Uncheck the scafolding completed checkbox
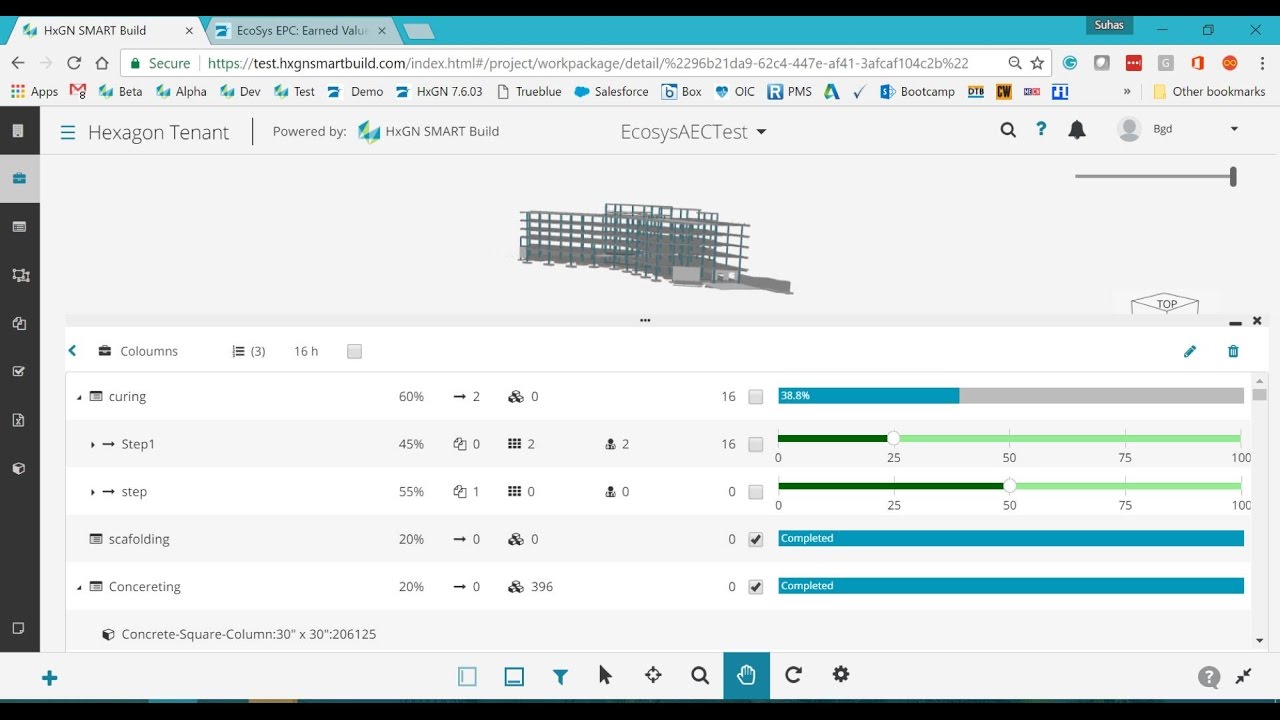Viewport: 1280px width, 720px height. click(756, 539)
